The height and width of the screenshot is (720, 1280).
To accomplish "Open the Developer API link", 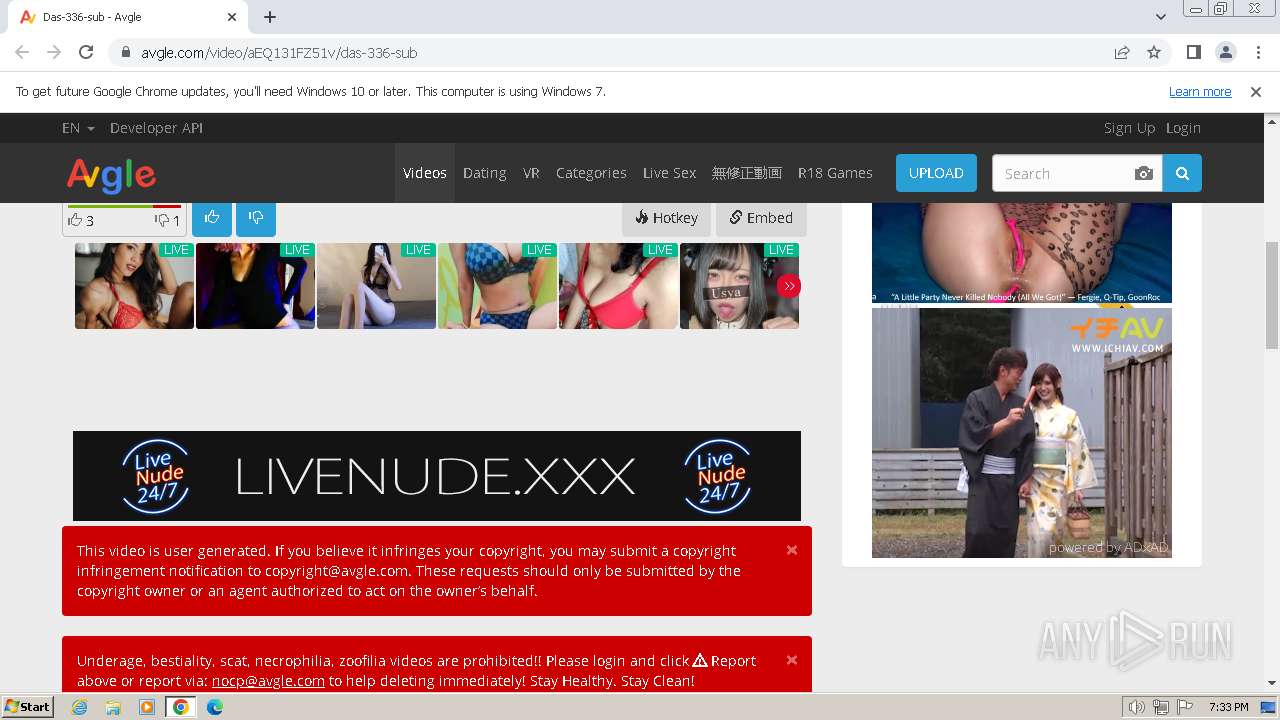I will tap(156, 128).
